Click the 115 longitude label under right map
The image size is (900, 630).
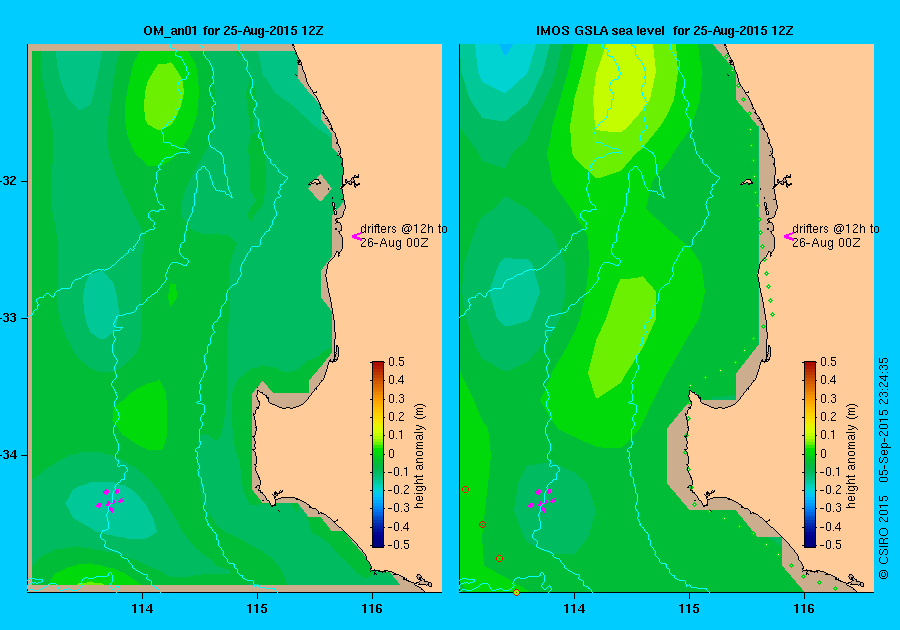(689, 609)
